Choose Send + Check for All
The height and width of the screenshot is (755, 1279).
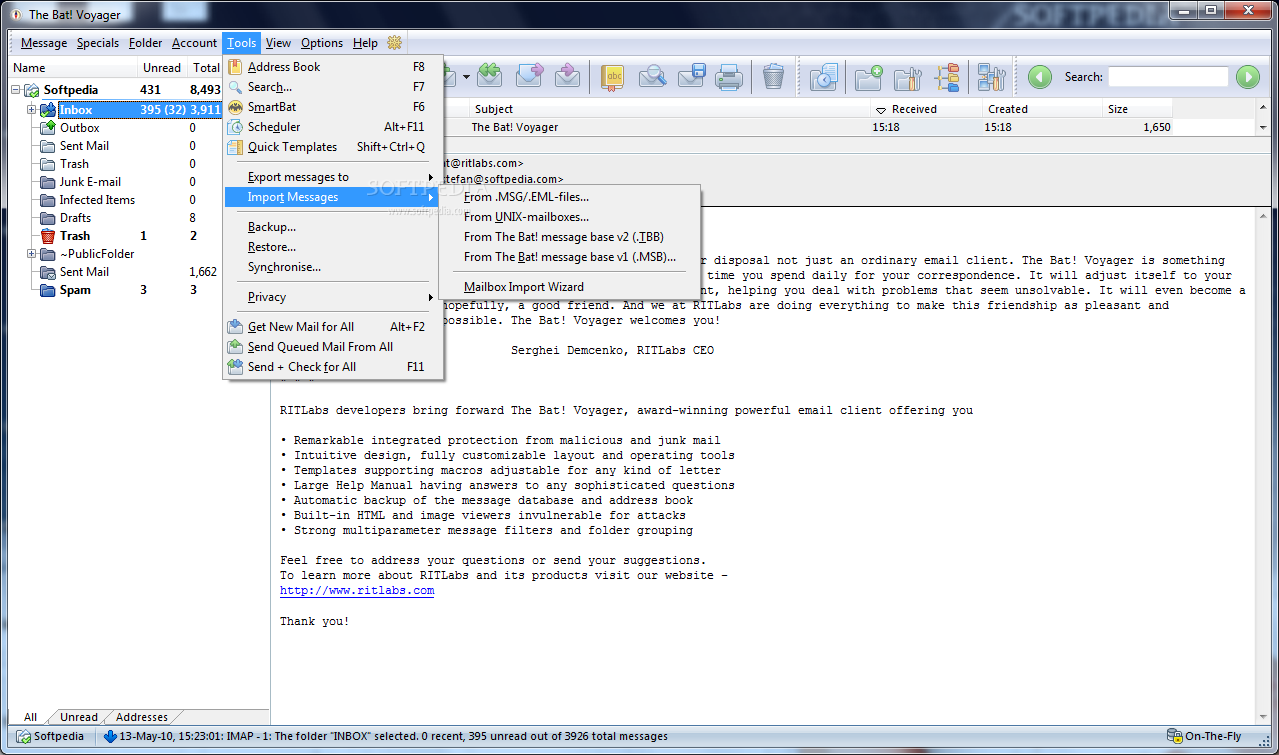tap(333, 367)
